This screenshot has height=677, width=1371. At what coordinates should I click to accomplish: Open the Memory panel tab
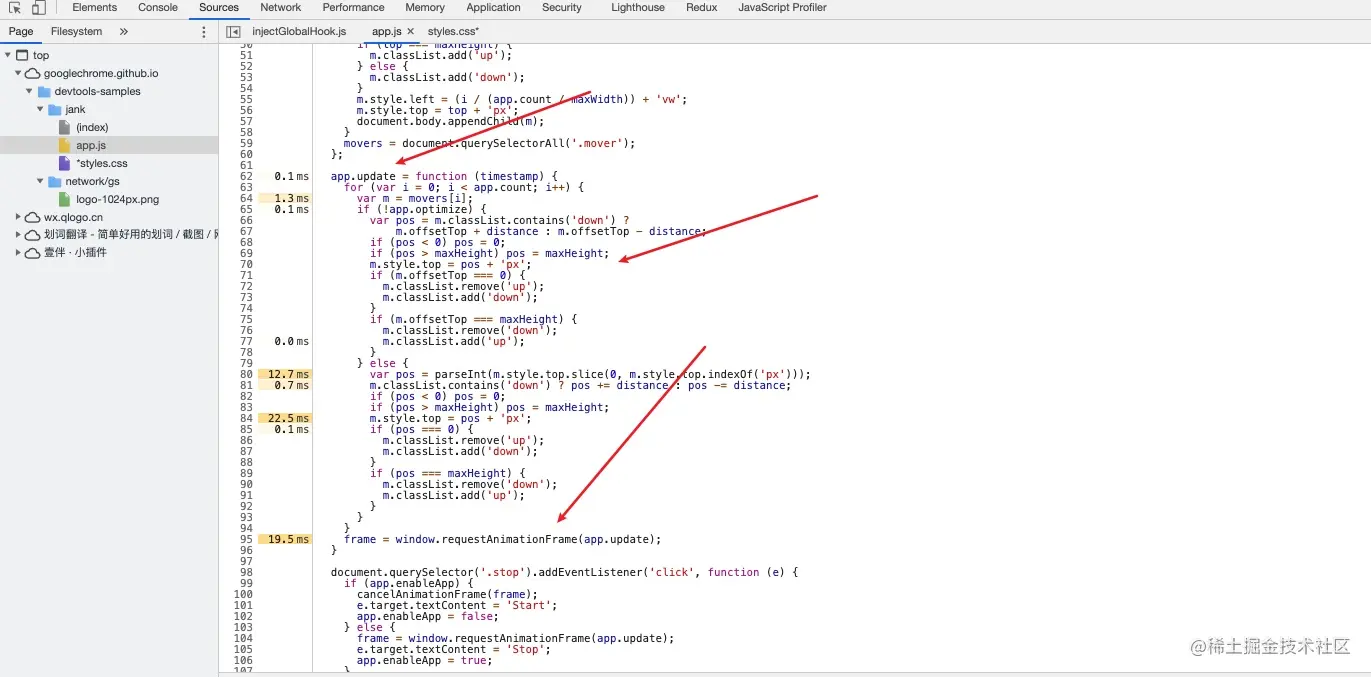(425, 8)
